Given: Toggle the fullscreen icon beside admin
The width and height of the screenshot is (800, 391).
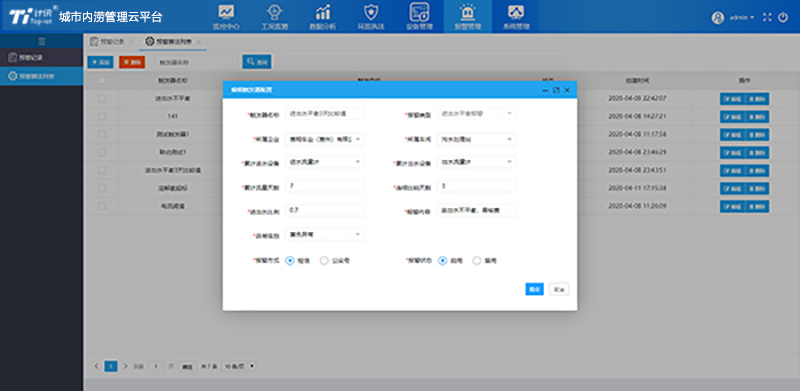Looking at the screenshot, I should 767,17.
